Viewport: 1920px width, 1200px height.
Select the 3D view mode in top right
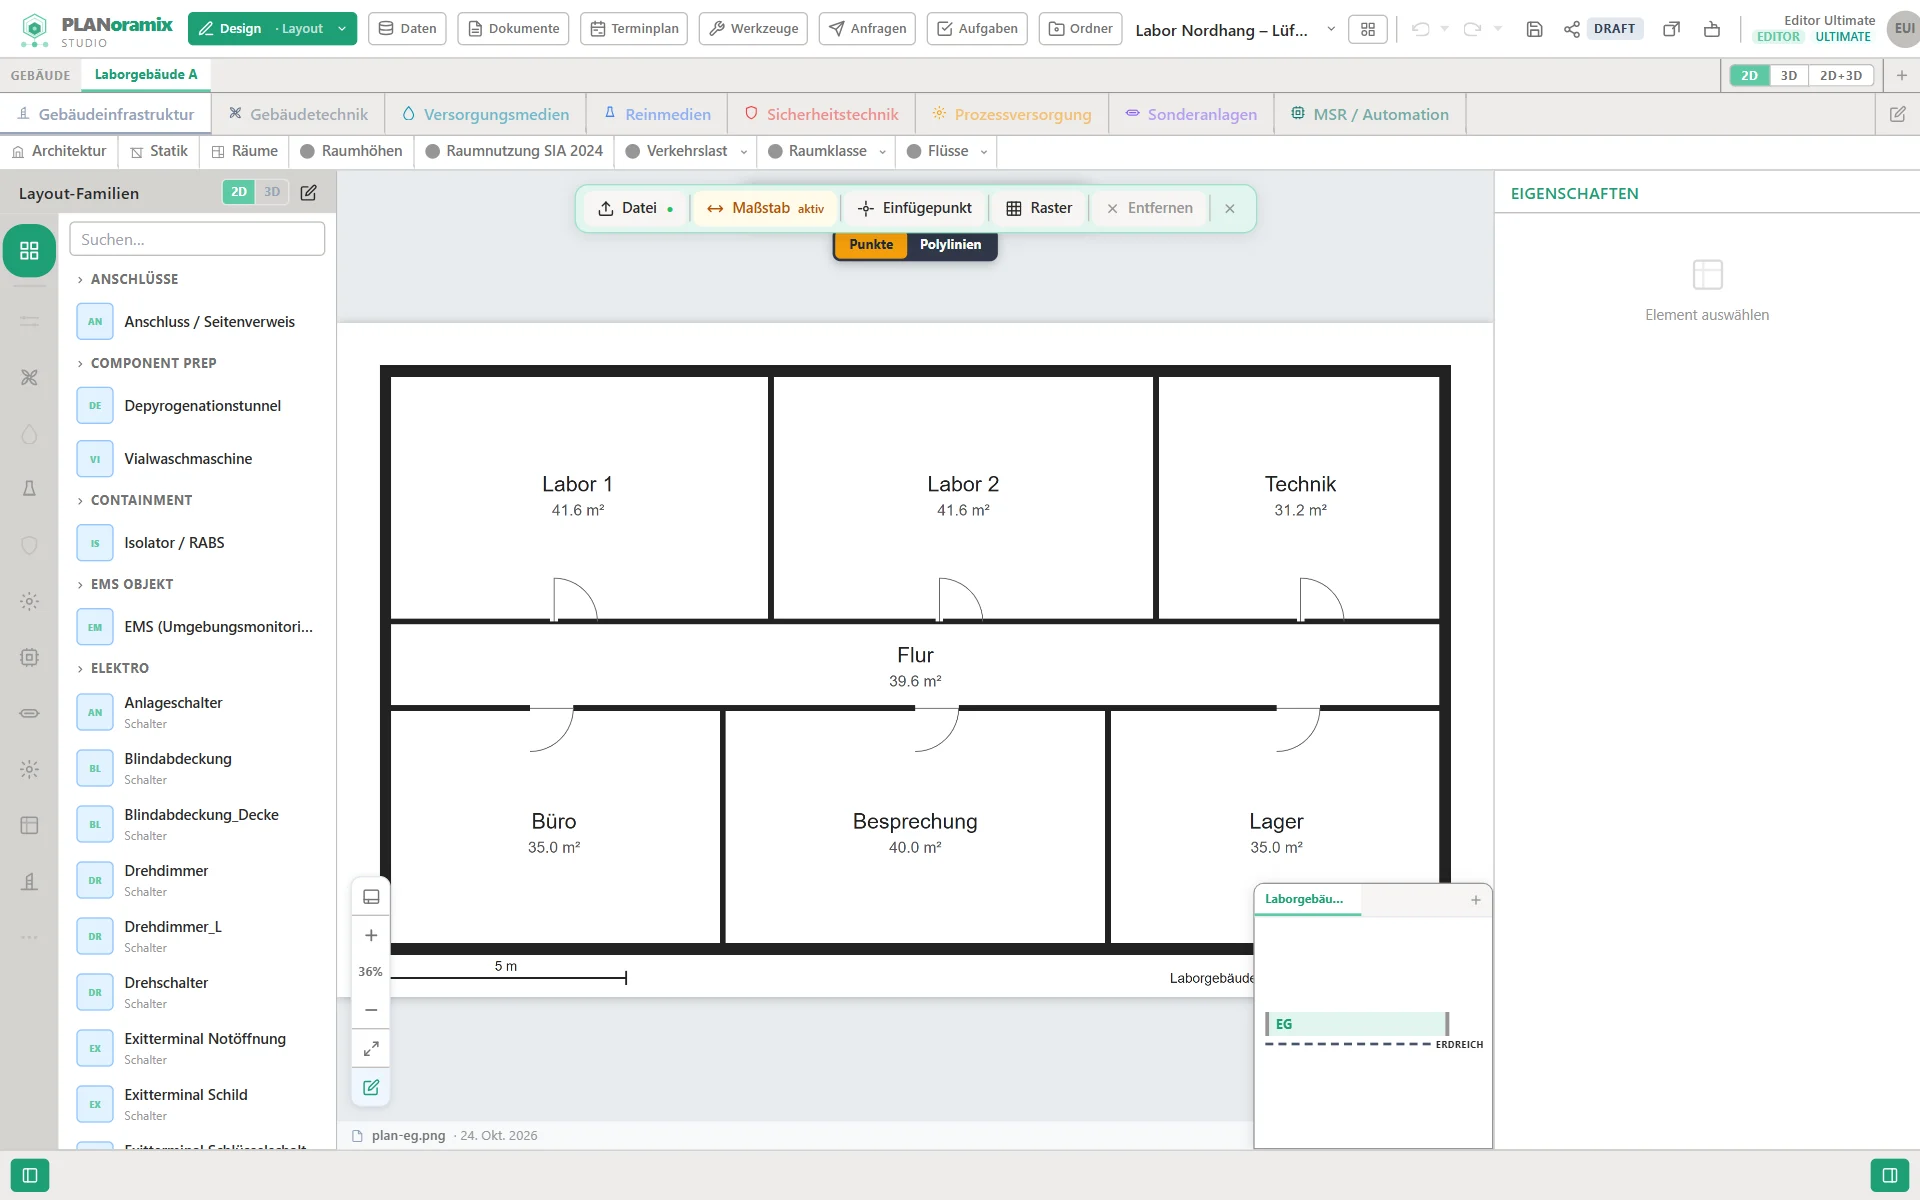(1788, 75)
